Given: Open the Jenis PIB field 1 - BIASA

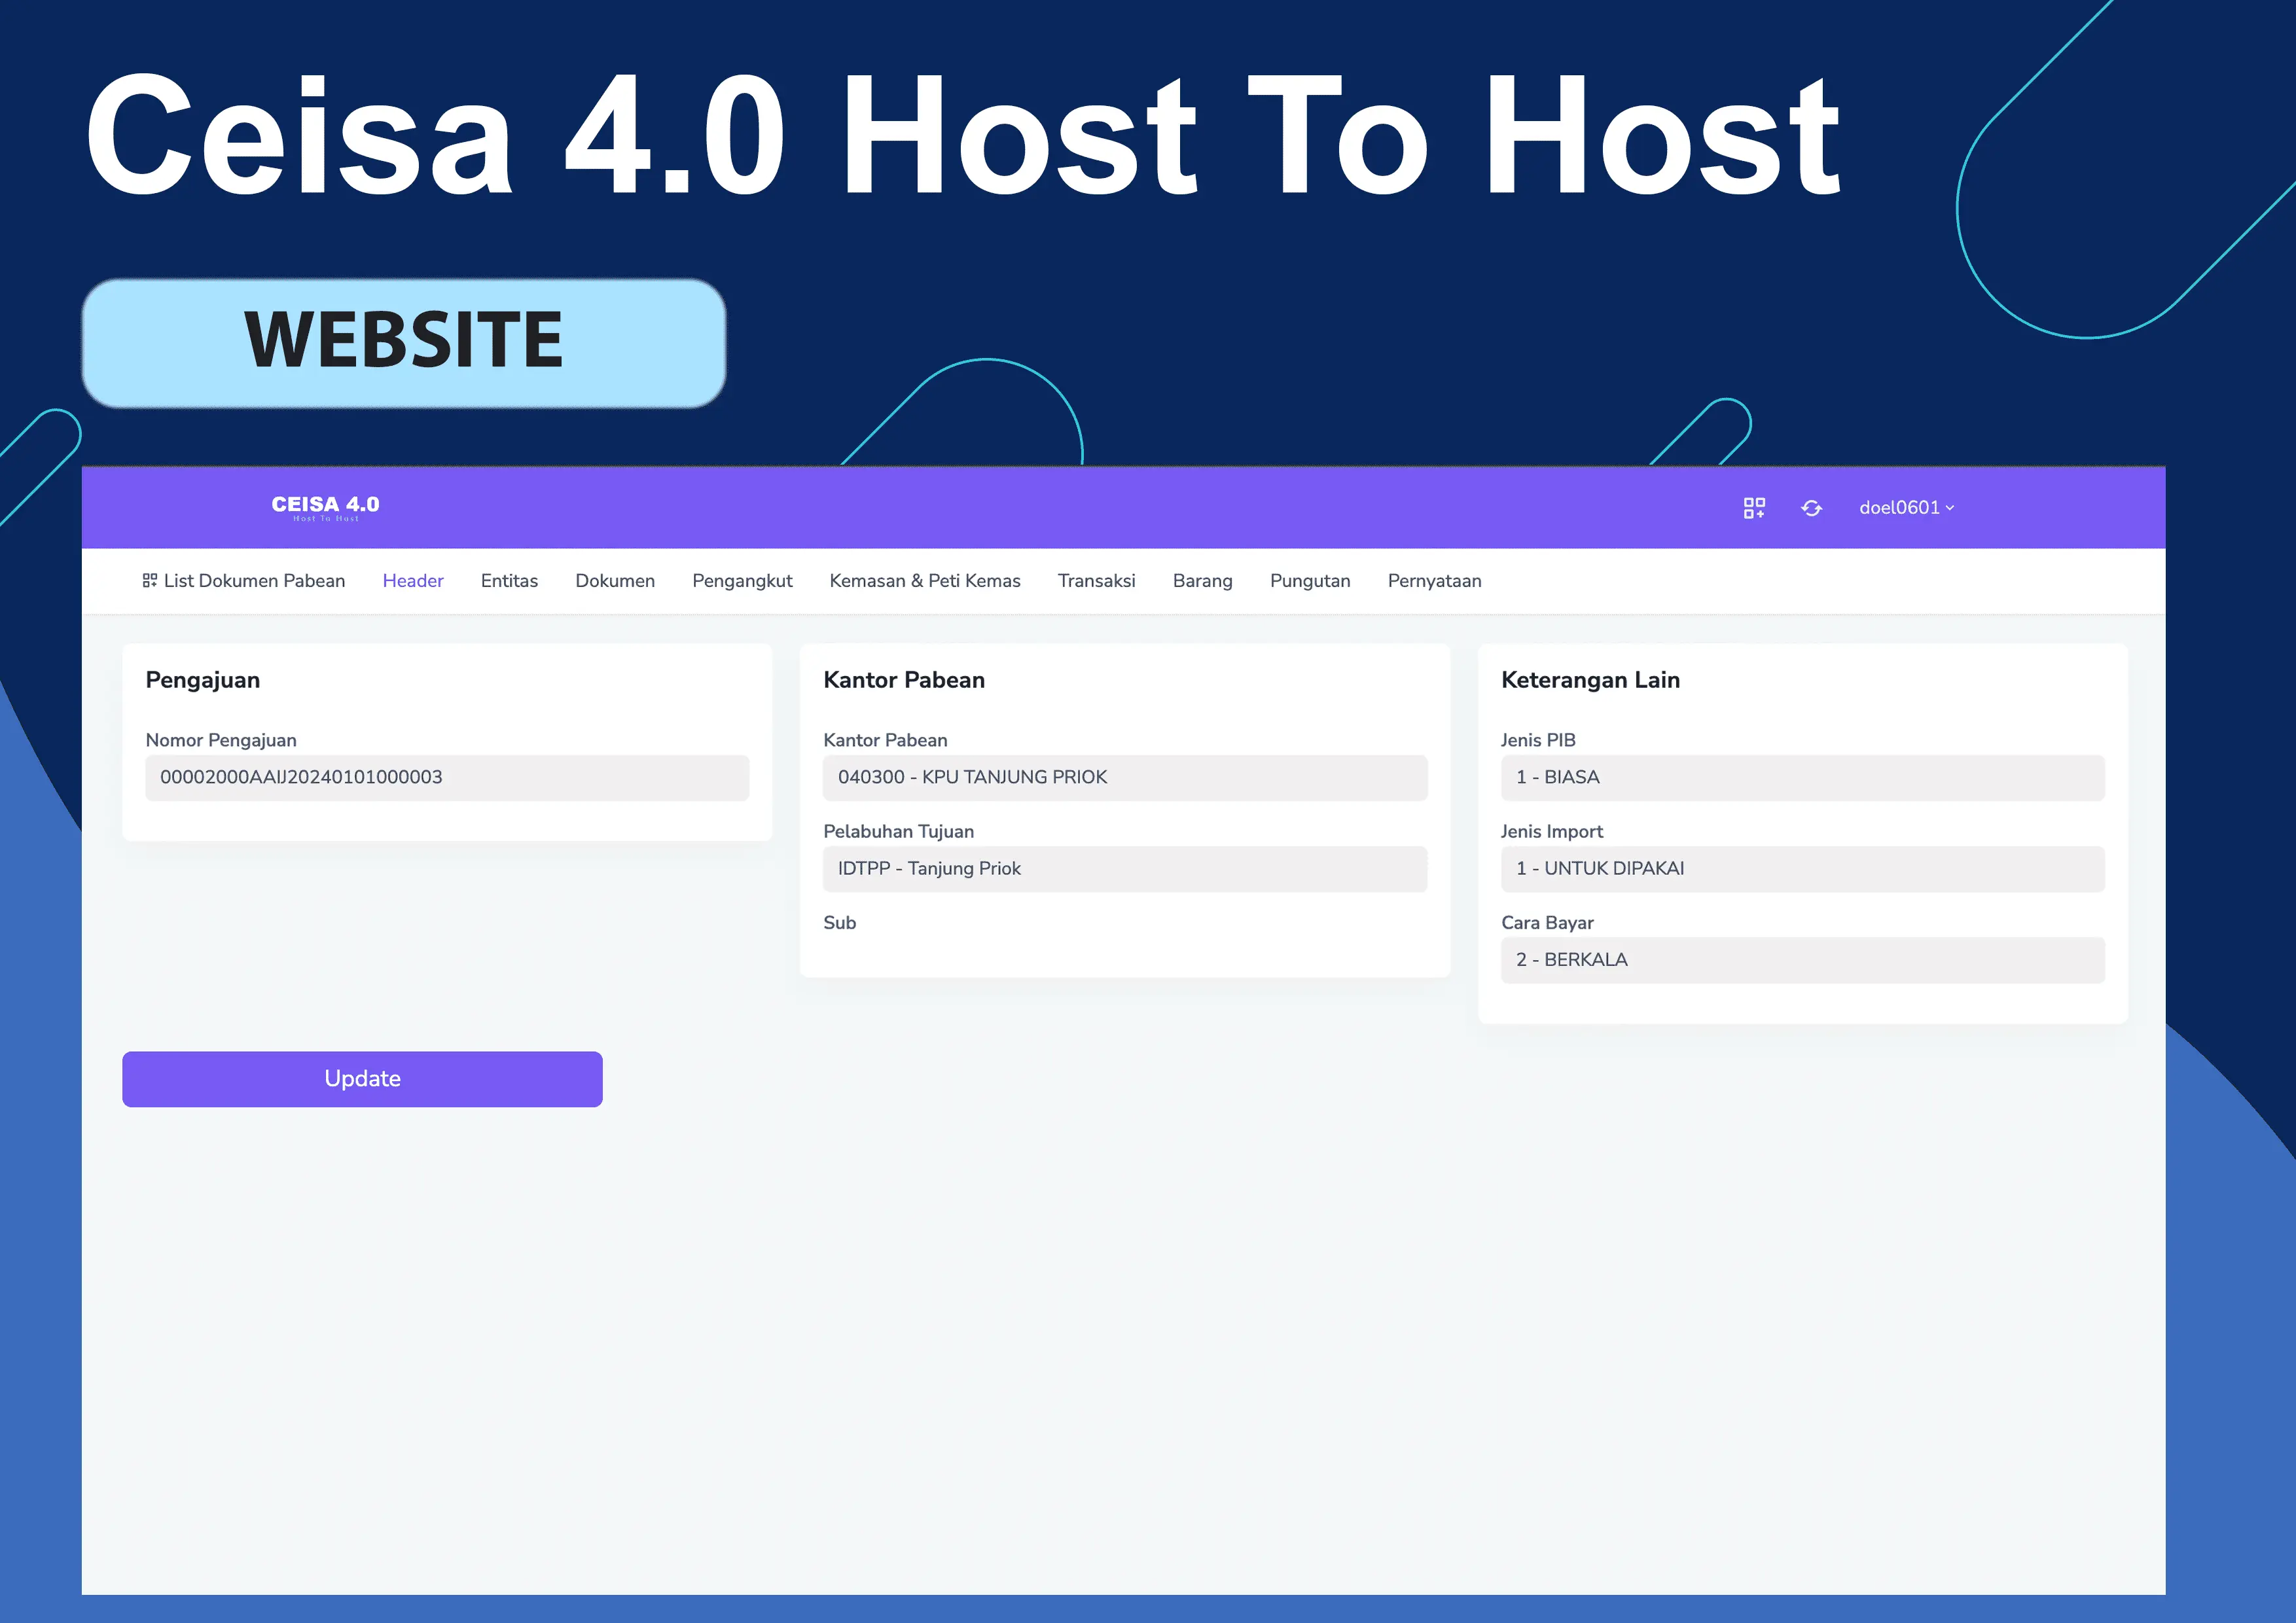Looking at the screenshot, I should click(1803, 777).
